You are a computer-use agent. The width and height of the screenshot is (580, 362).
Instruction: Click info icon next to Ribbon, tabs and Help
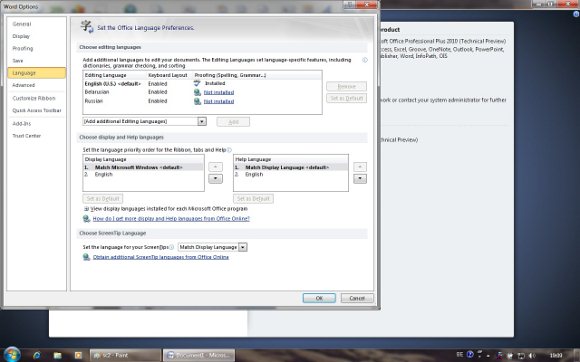click(229, 150)
